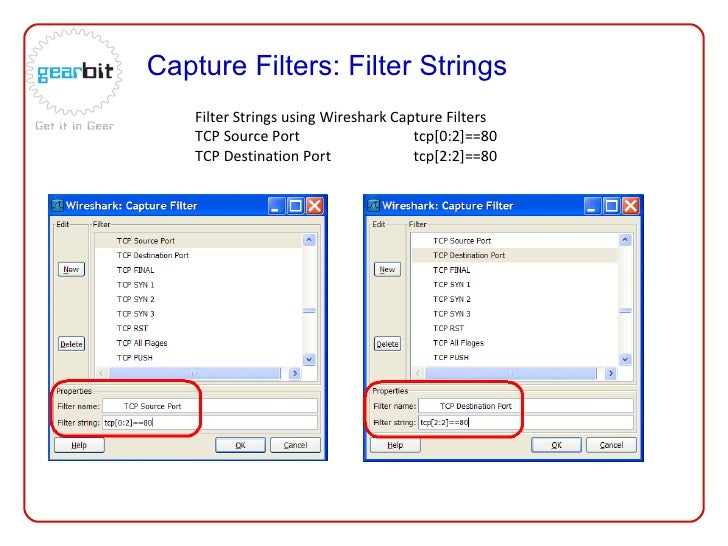Select TCP PUSH in right list

(515, 358)
